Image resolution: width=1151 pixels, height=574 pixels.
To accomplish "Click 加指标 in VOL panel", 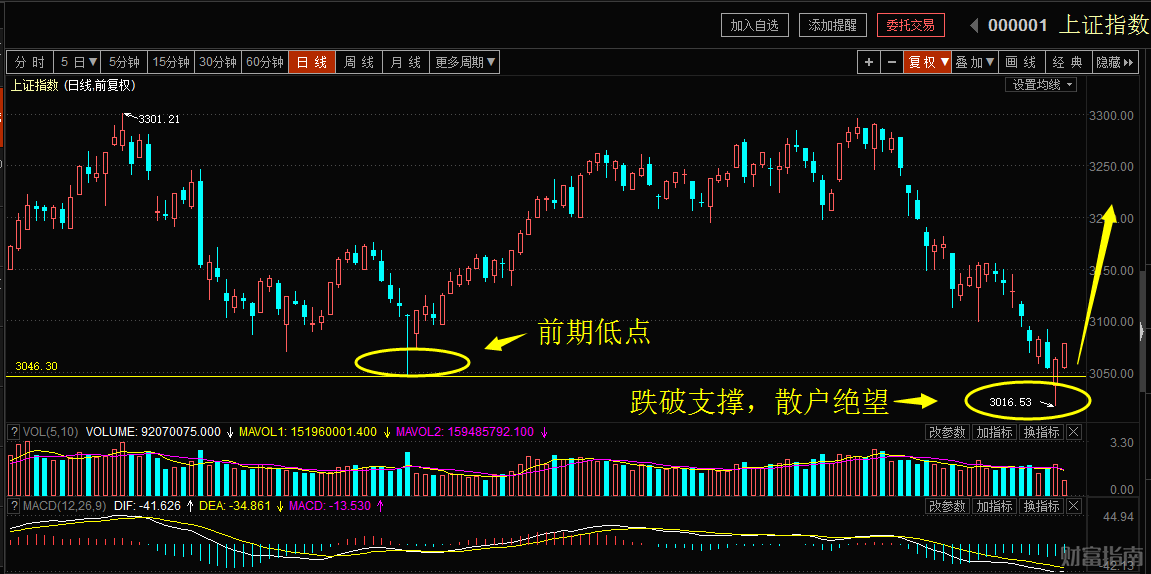I will 994,432.
